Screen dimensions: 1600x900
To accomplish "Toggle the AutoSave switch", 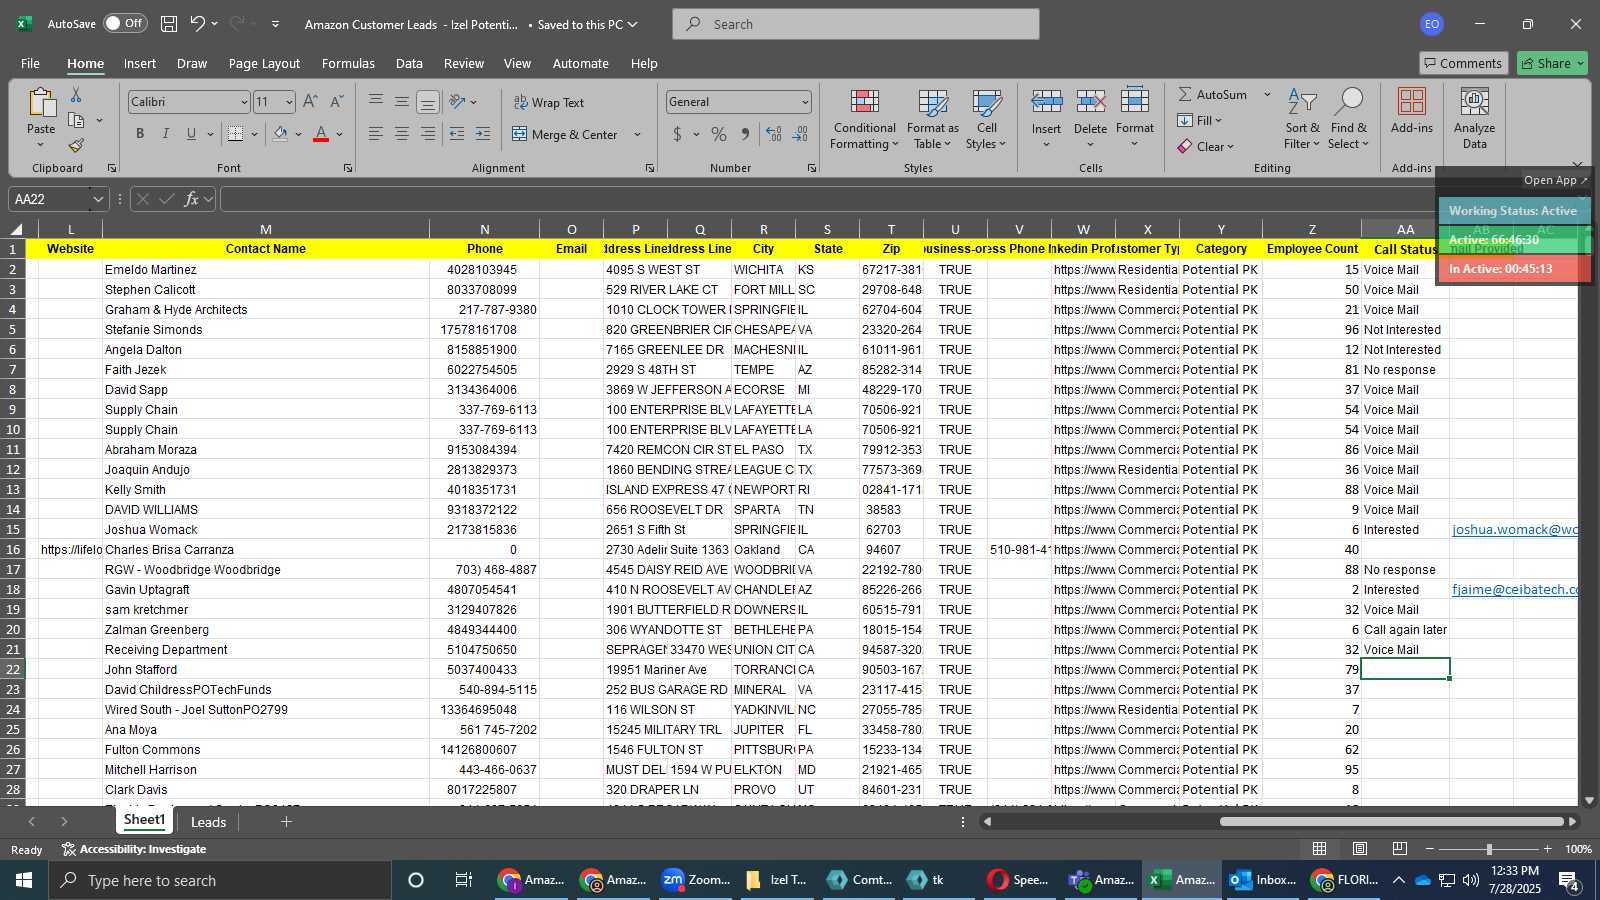I will click(125, 23).
